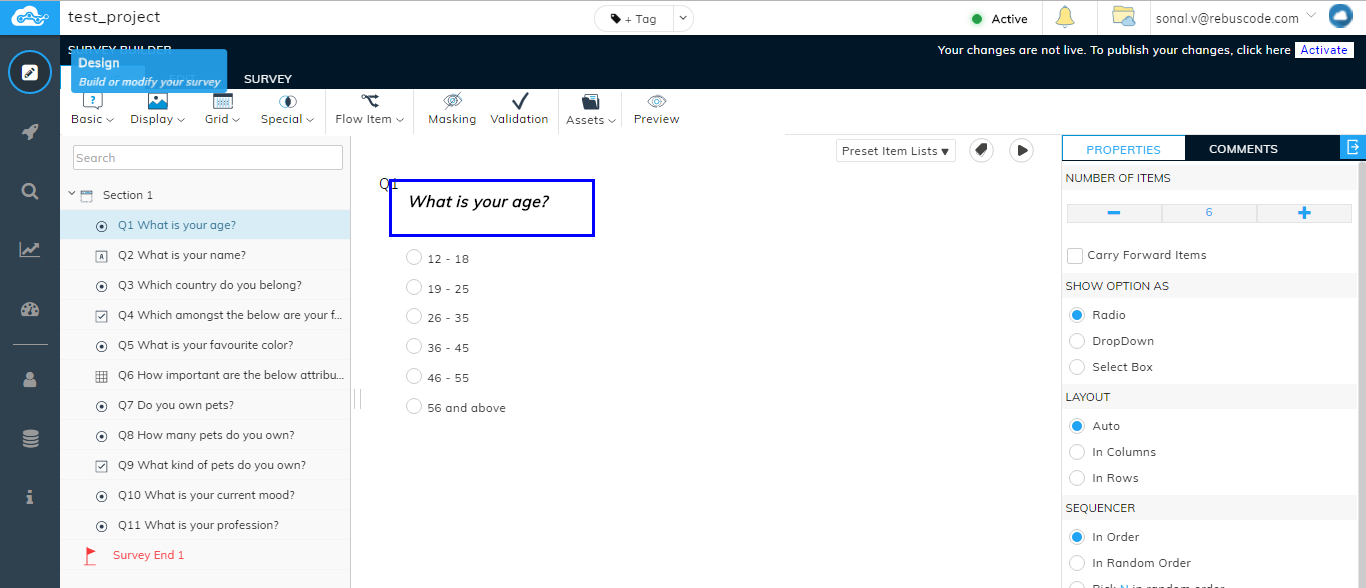Click the + Tag button

coord(634,18)
